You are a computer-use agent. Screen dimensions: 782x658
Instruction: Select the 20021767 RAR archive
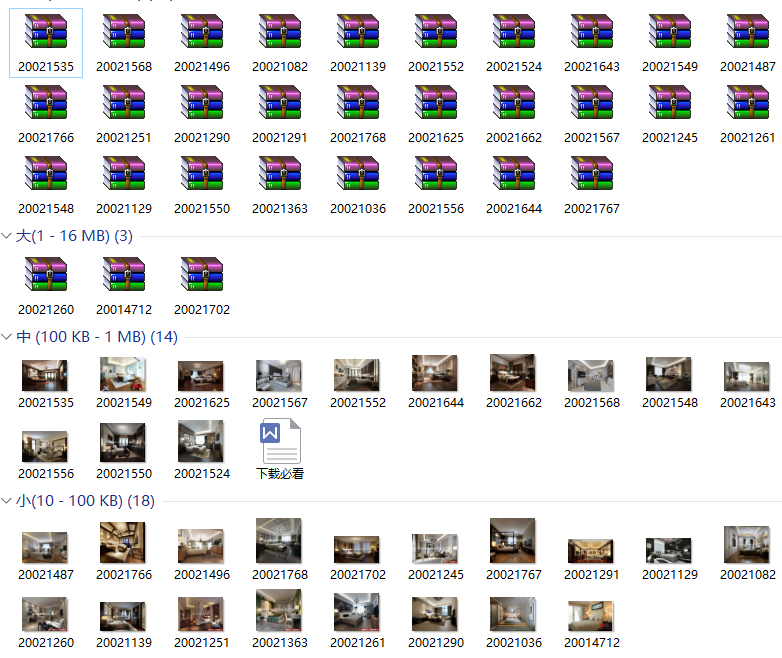592,173
